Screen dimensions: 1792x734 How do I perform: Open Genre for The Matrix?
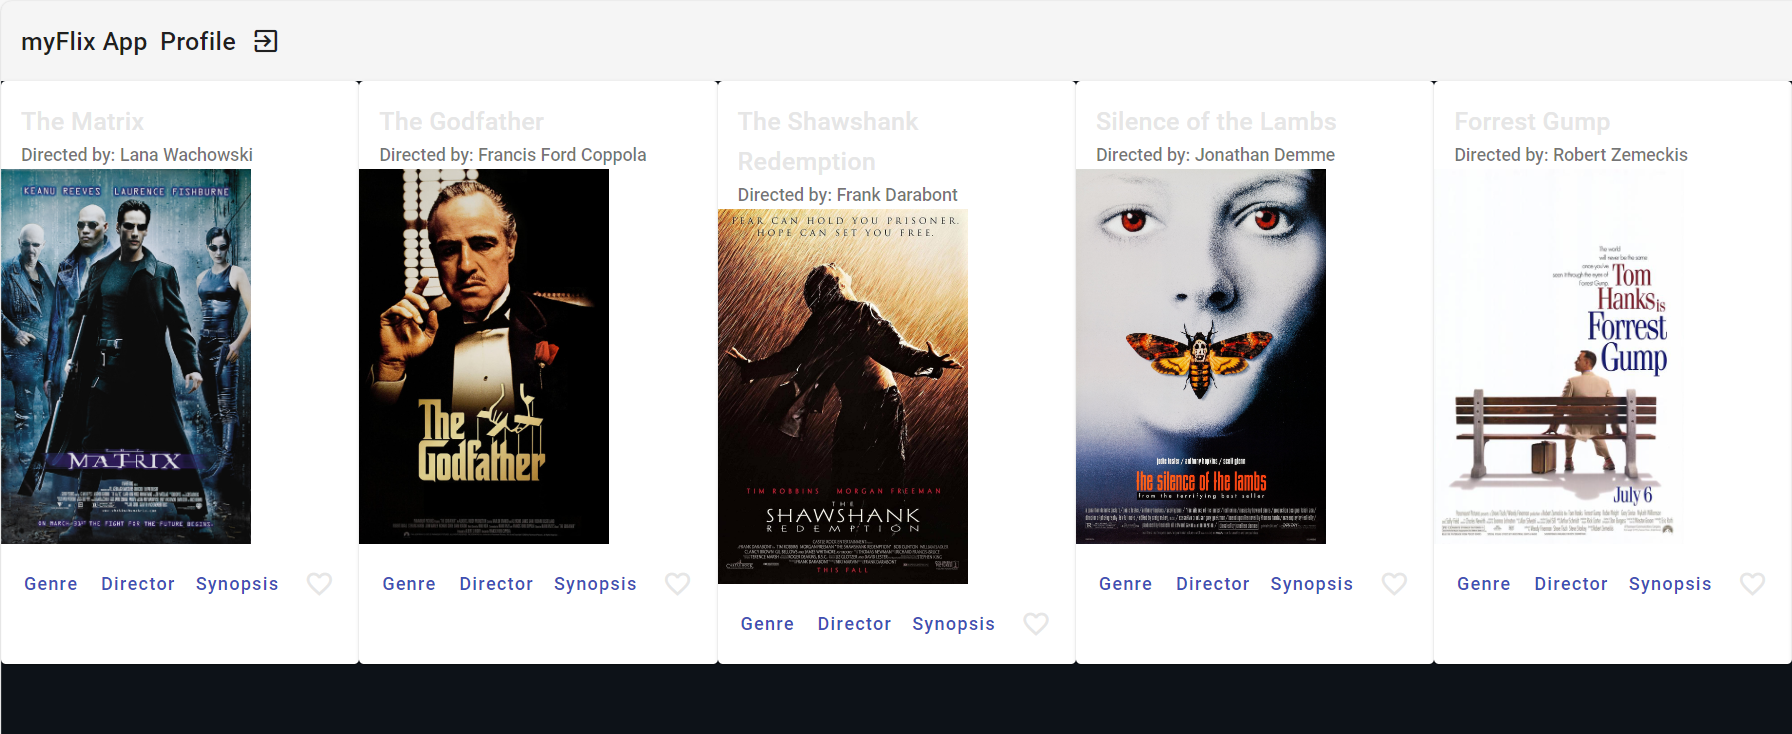pos(51,584)
